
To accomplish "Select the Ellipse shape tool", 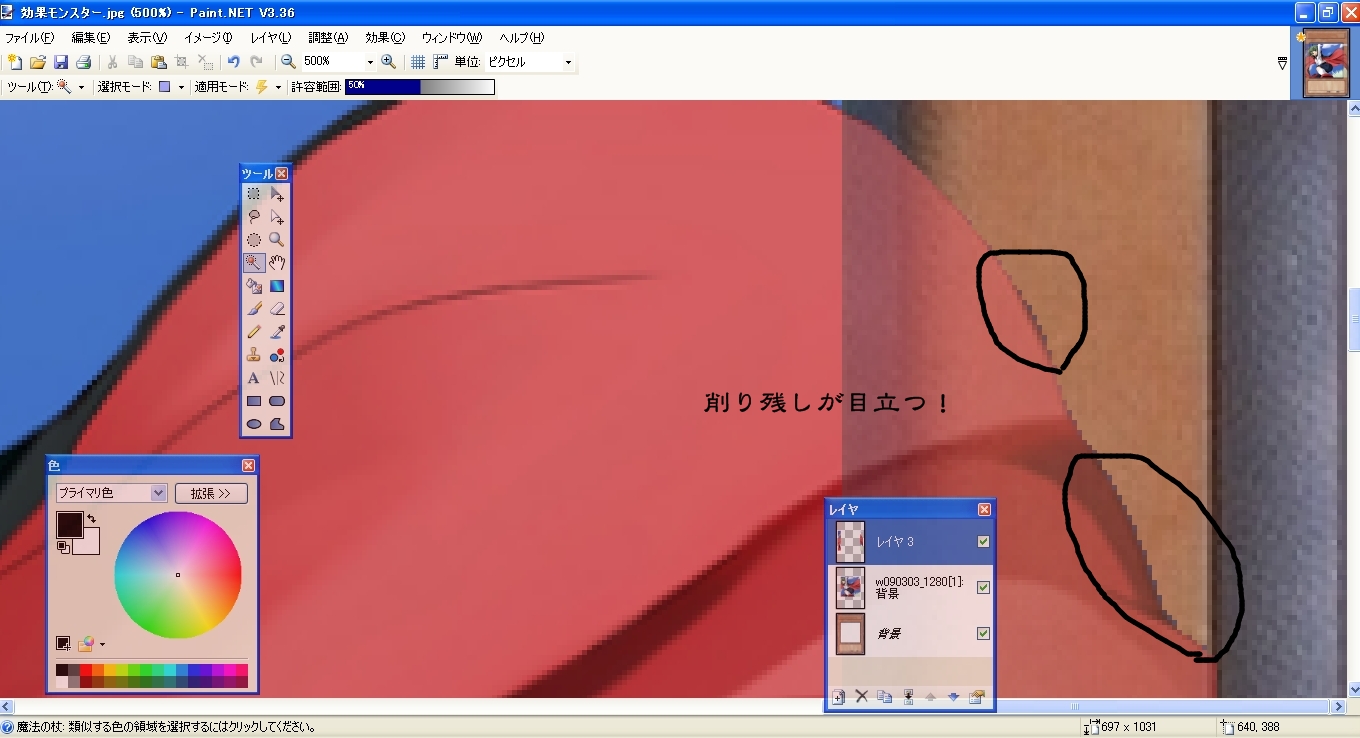I will (x=254, y=424).
